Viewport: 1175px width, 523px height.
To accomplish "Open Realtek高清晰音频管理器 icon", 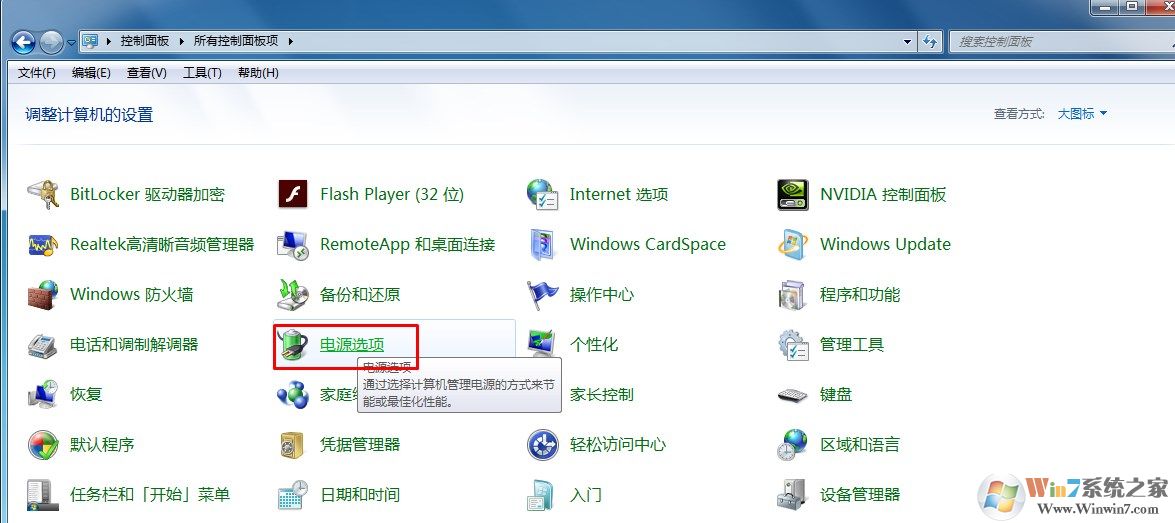I will coord(43,245).
